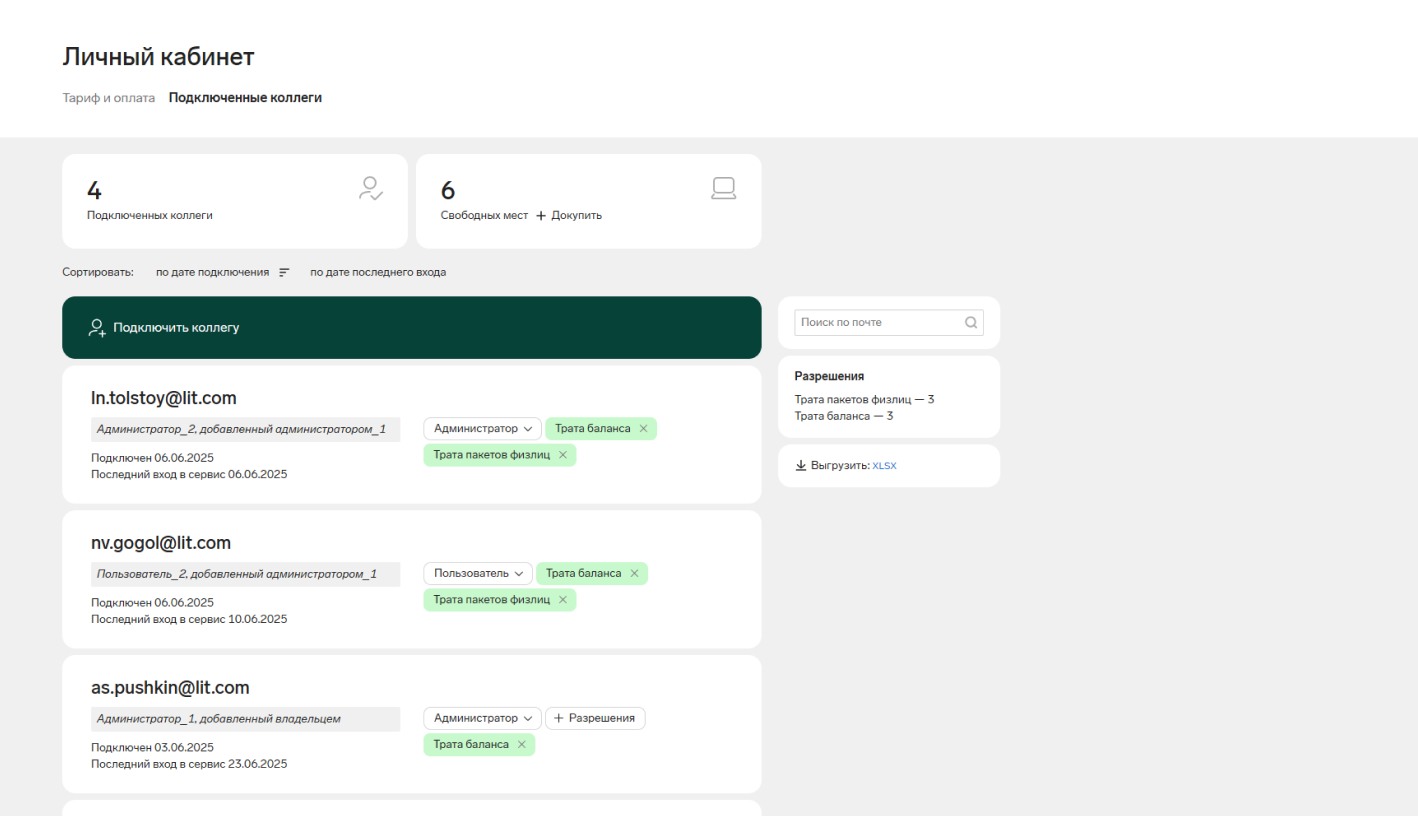Add Разрешения for as.pushkin@lit.com
The height and width of the screenshot is (816, 1418).
[595, 718]
